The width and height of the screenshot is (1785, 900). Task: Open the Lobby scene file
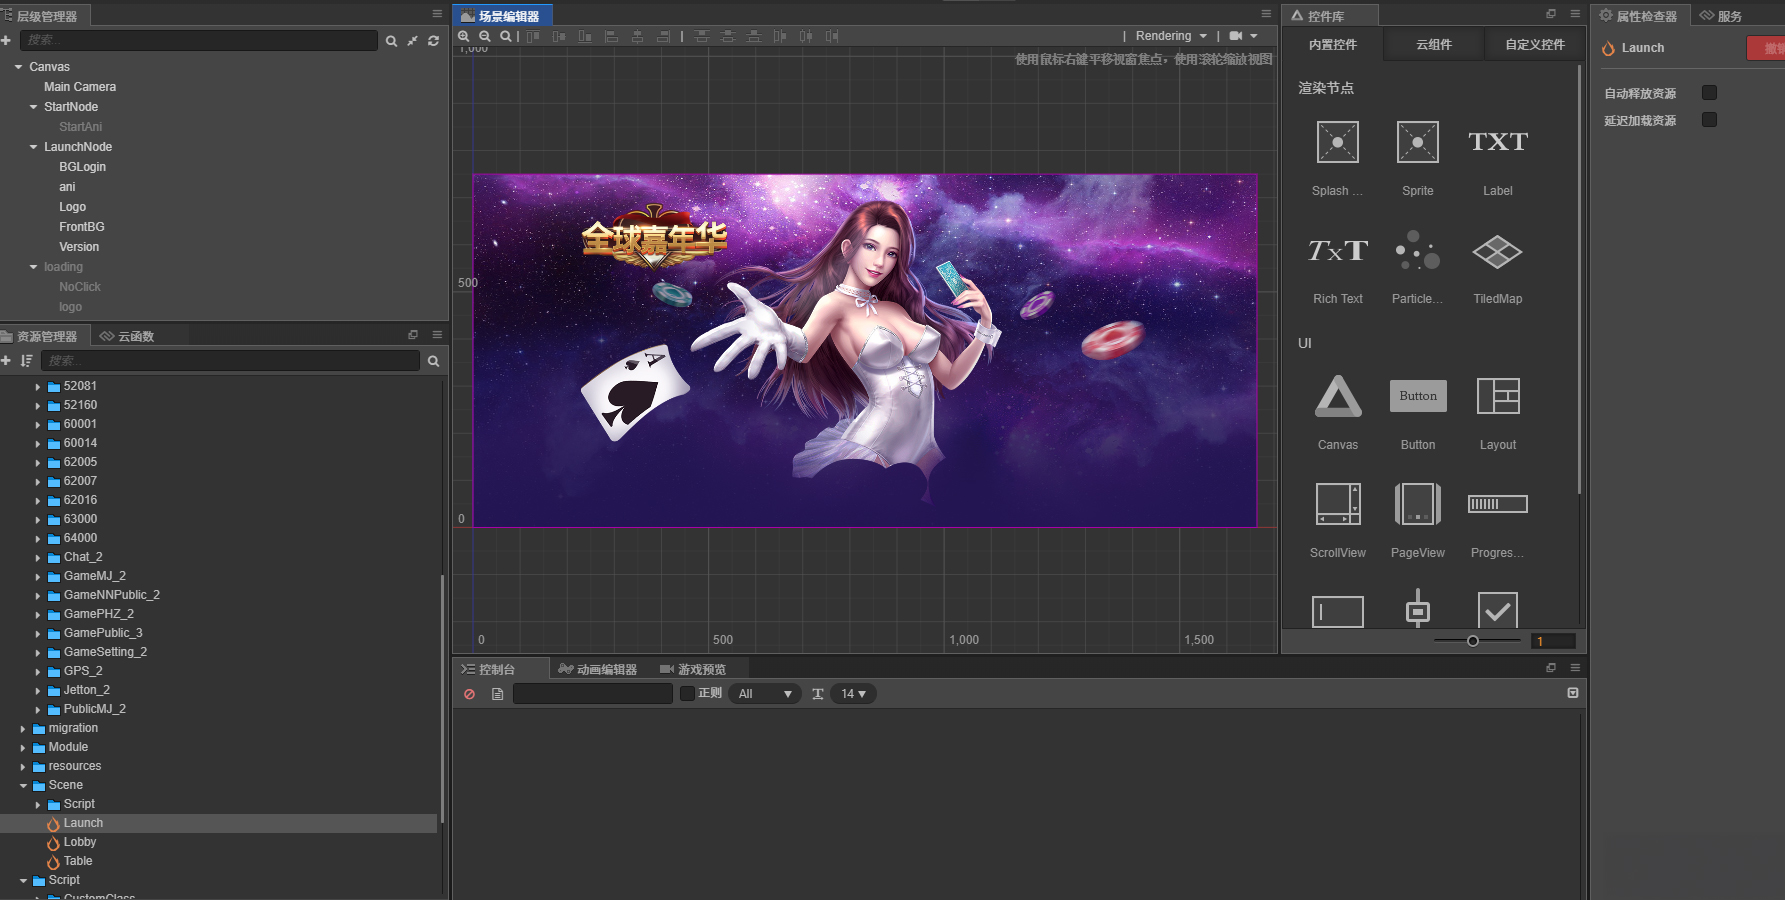79,842
